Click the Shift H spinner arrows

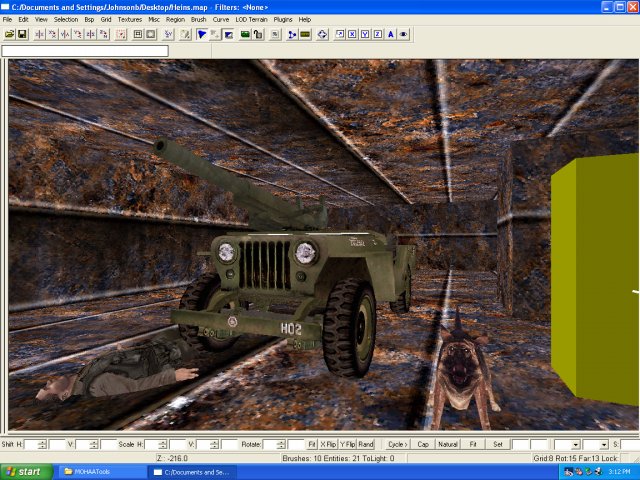click(x=43, y=444)
